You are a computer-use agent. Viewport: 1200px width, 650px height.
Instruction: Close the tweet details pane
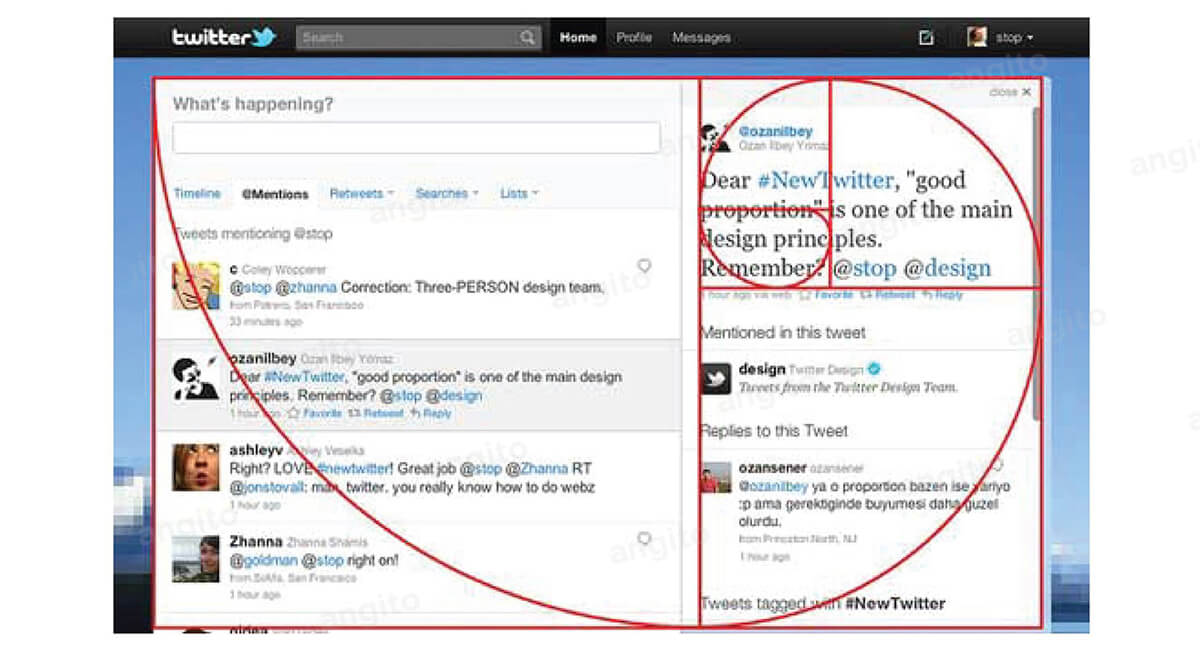tap(1010, 92)
